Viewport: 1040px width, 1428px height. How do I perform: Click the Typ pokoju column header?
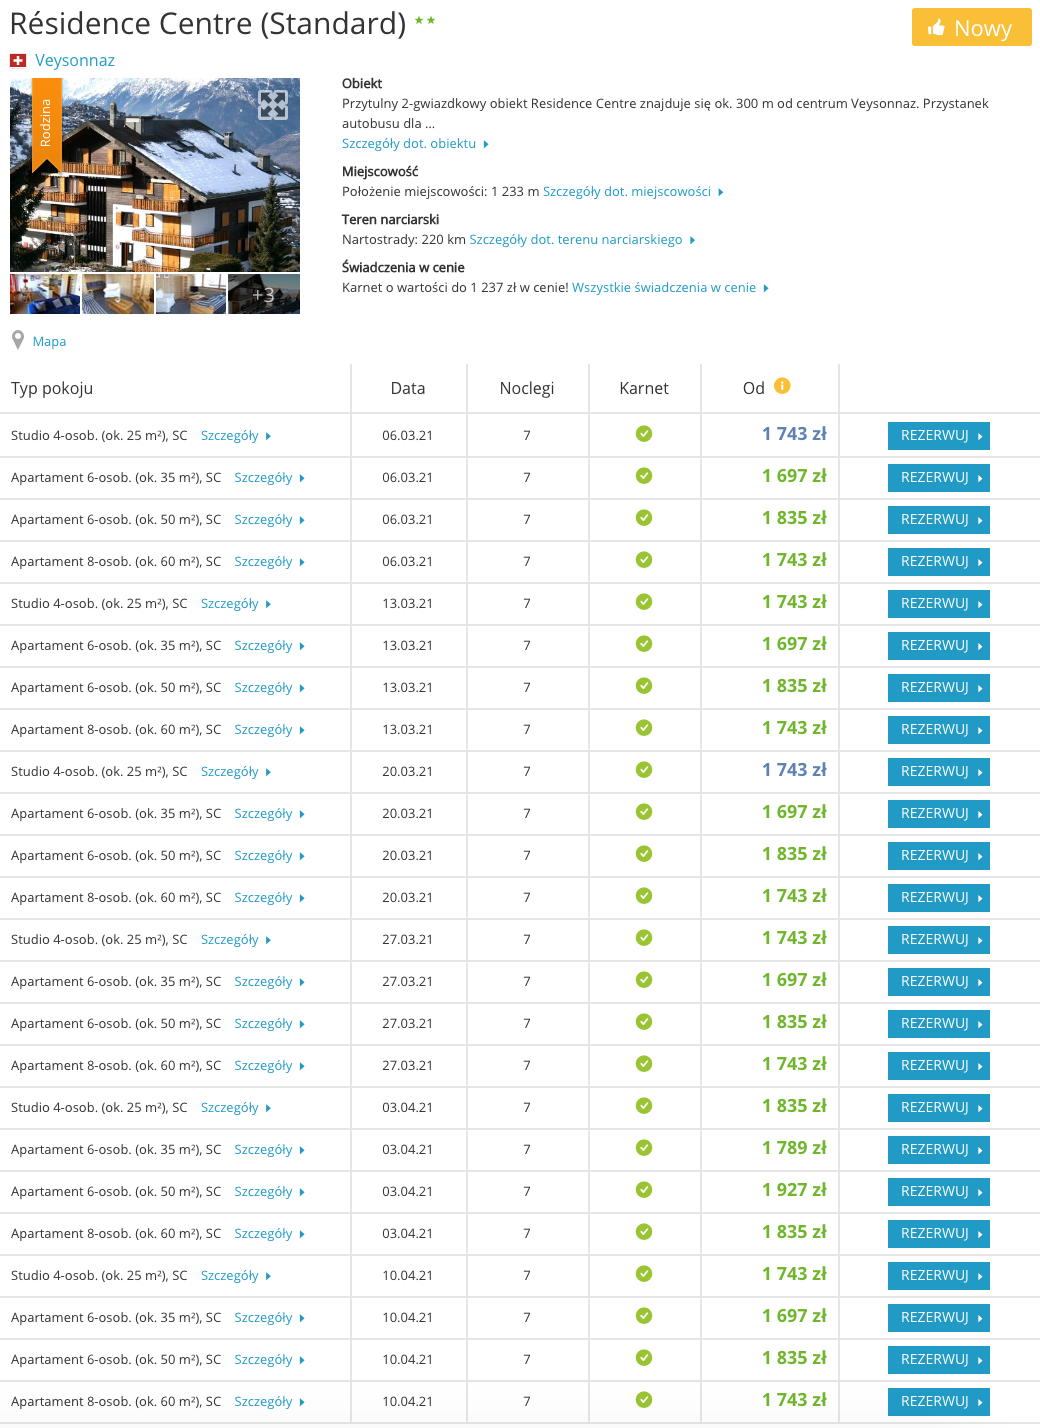pos(52,388)
